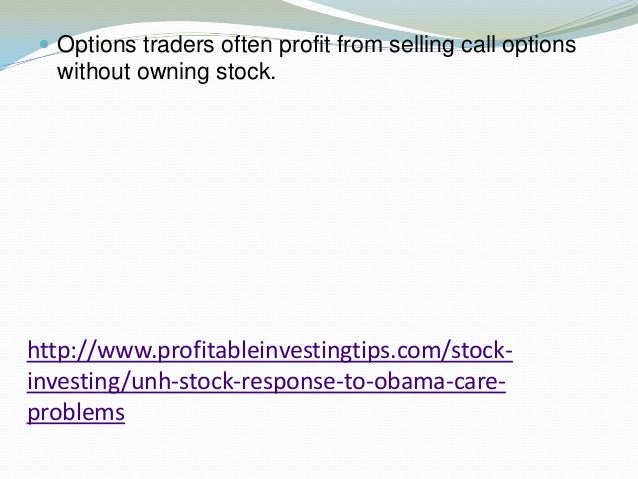This screenshot has height=479, width=638.
Task: Click the word 'stock.' ending the bullet
Action: pyautogui.click(x=246, y=72)
